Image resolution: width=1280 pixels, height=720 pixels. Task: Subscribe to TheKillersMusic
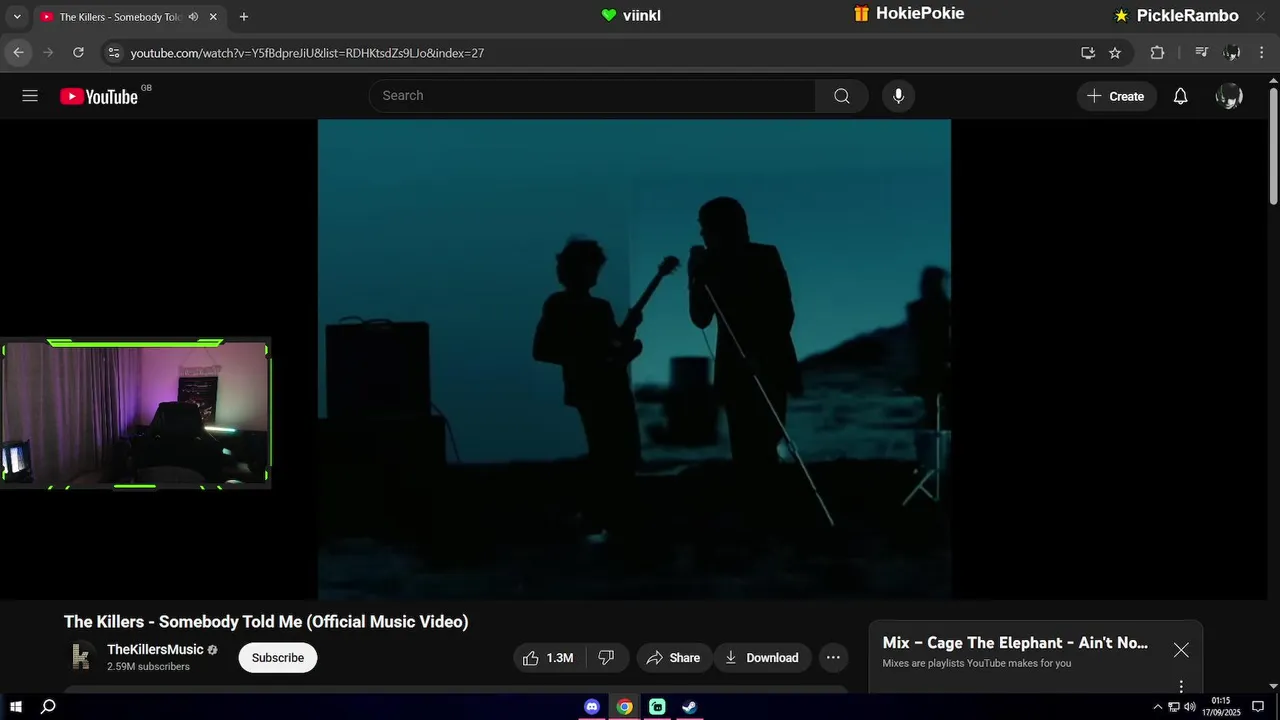coord(278,658)
